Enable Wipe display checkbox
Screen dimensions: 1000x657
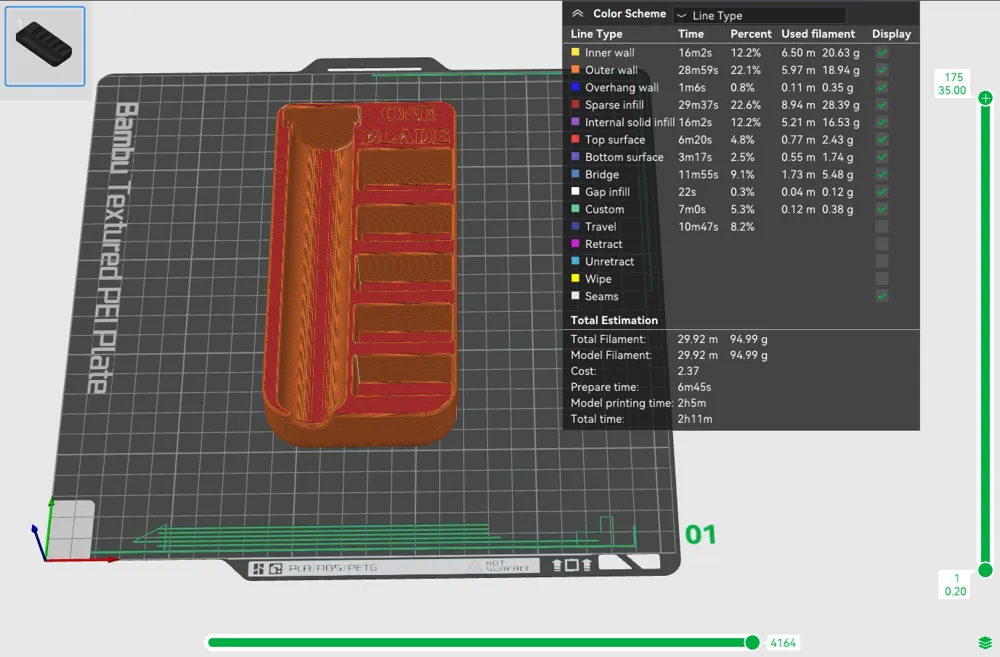881,279
